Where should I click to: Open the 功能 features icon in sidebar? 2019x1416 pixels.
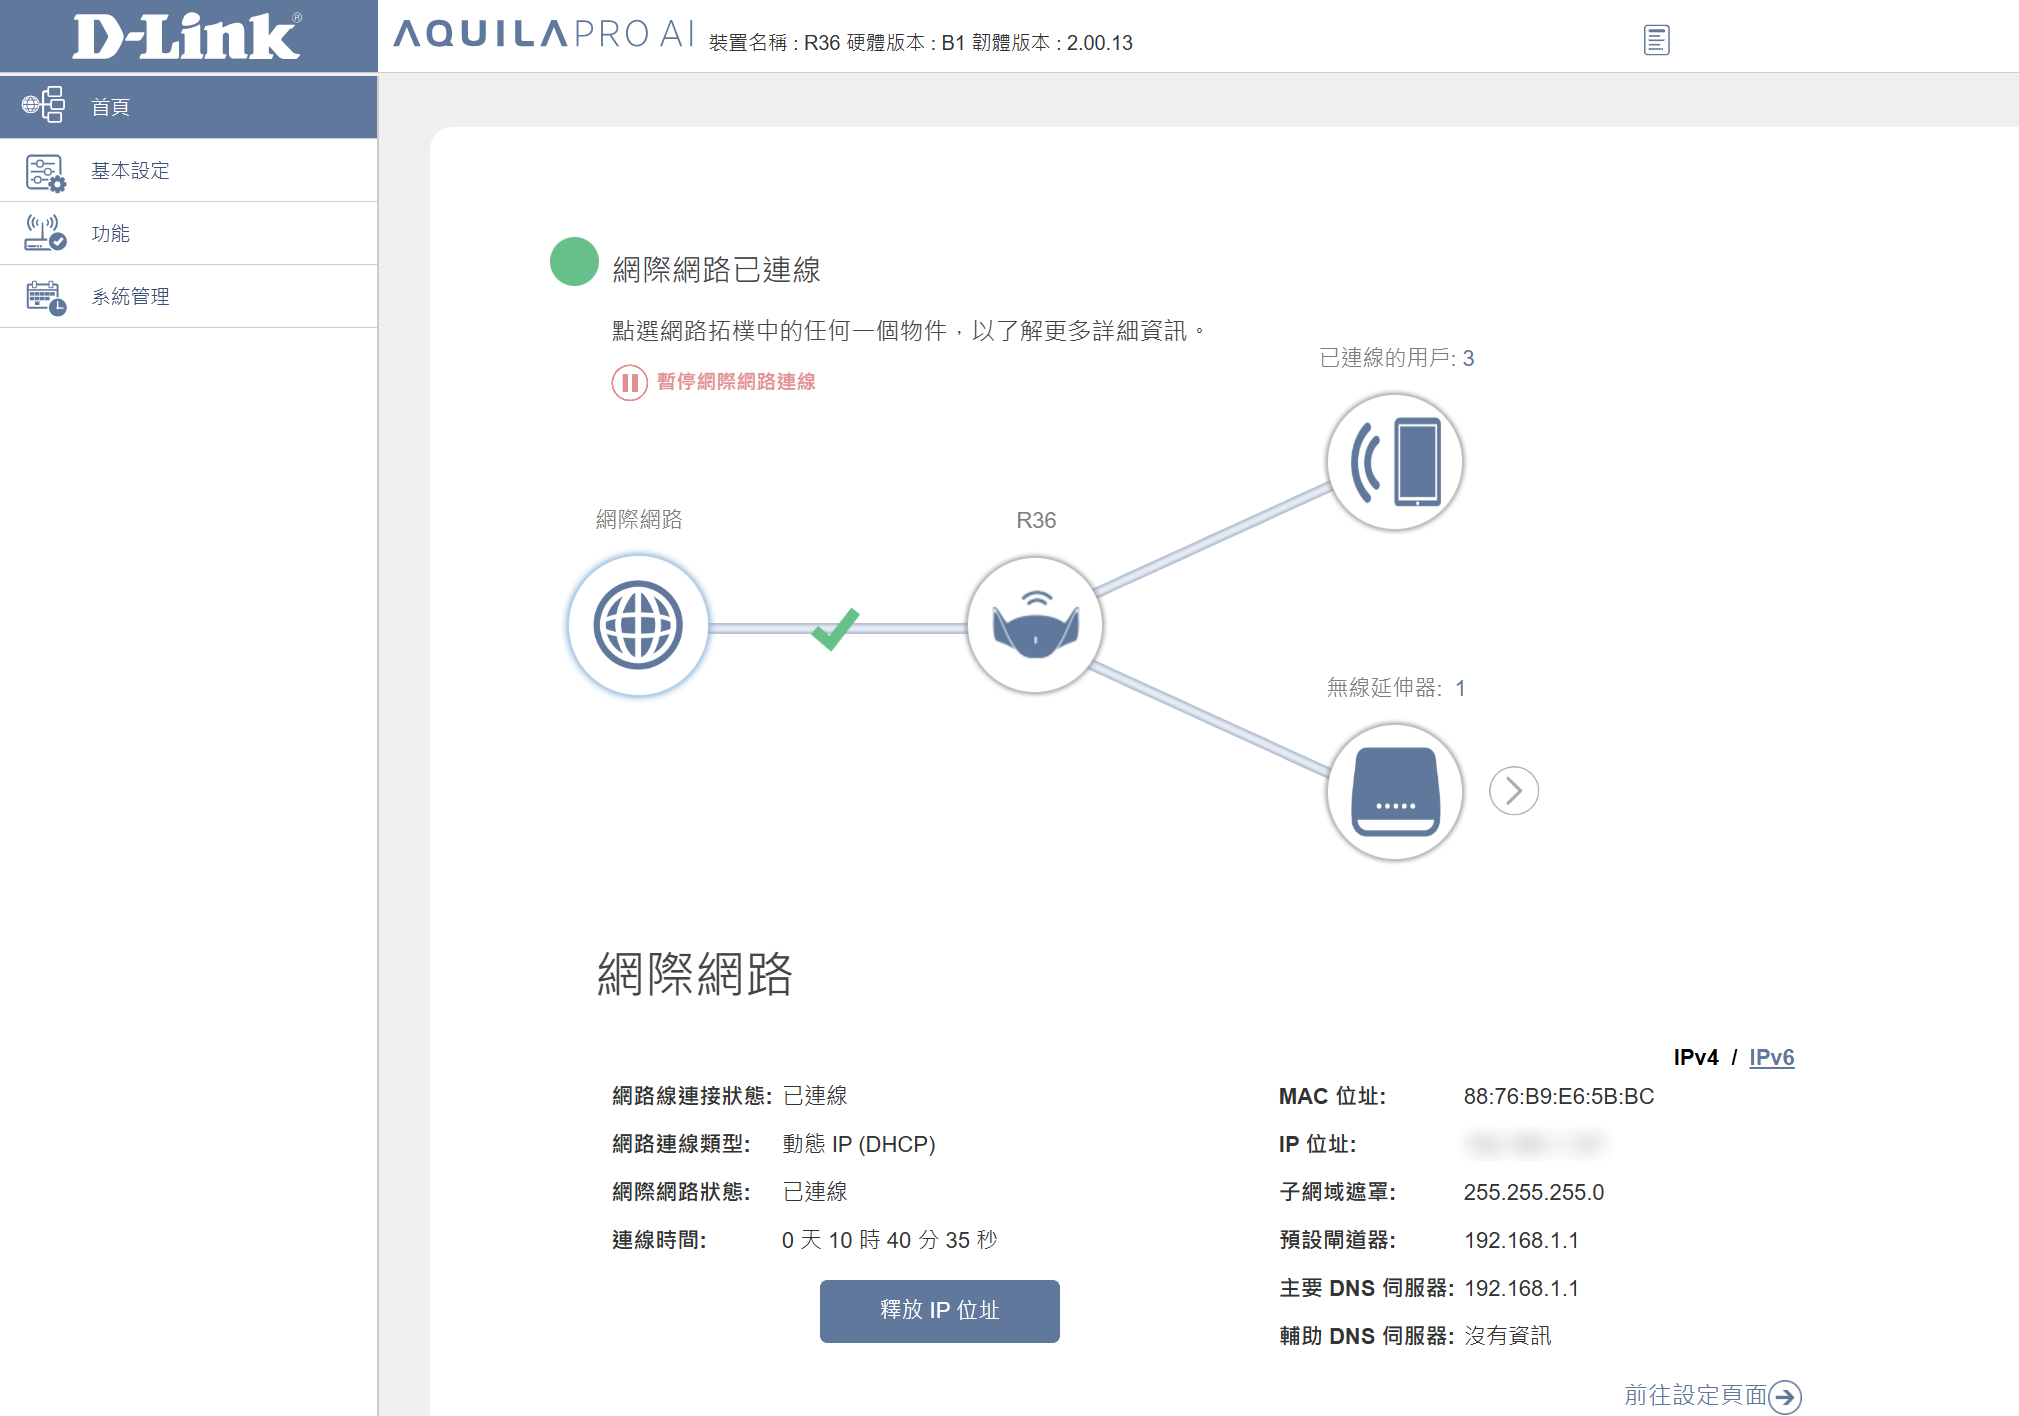[45, 233]
